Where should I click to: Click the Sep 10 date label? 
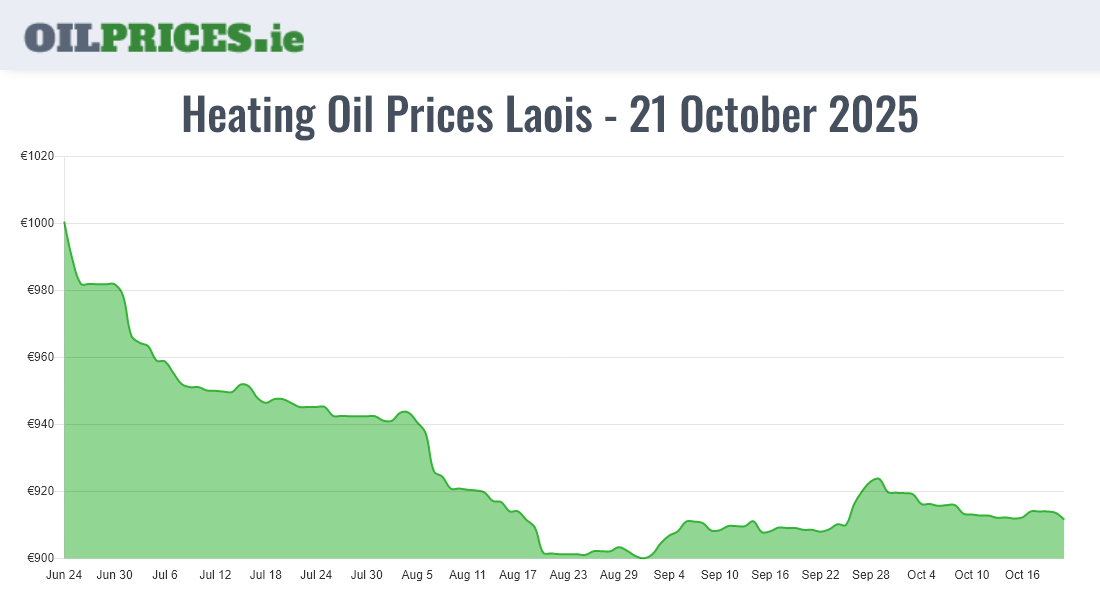pos(720,575)
